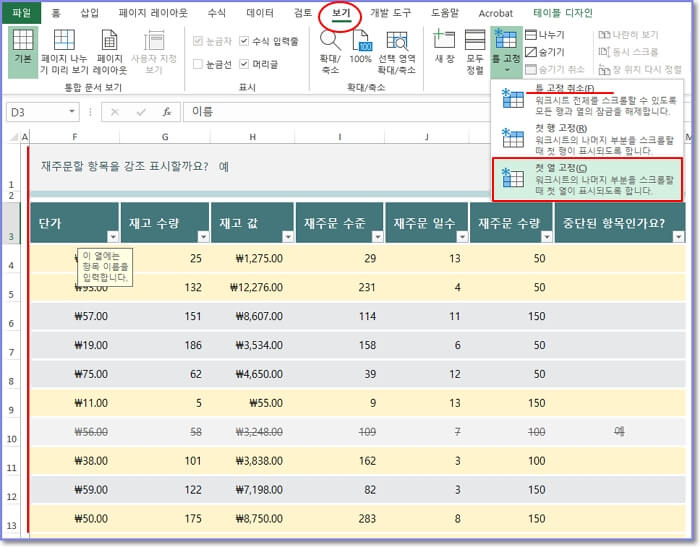Viewport: 700px width, 547px height.
Task: Open the 재주문 일수 filter dropdown
Action: [x=462, y=237]
